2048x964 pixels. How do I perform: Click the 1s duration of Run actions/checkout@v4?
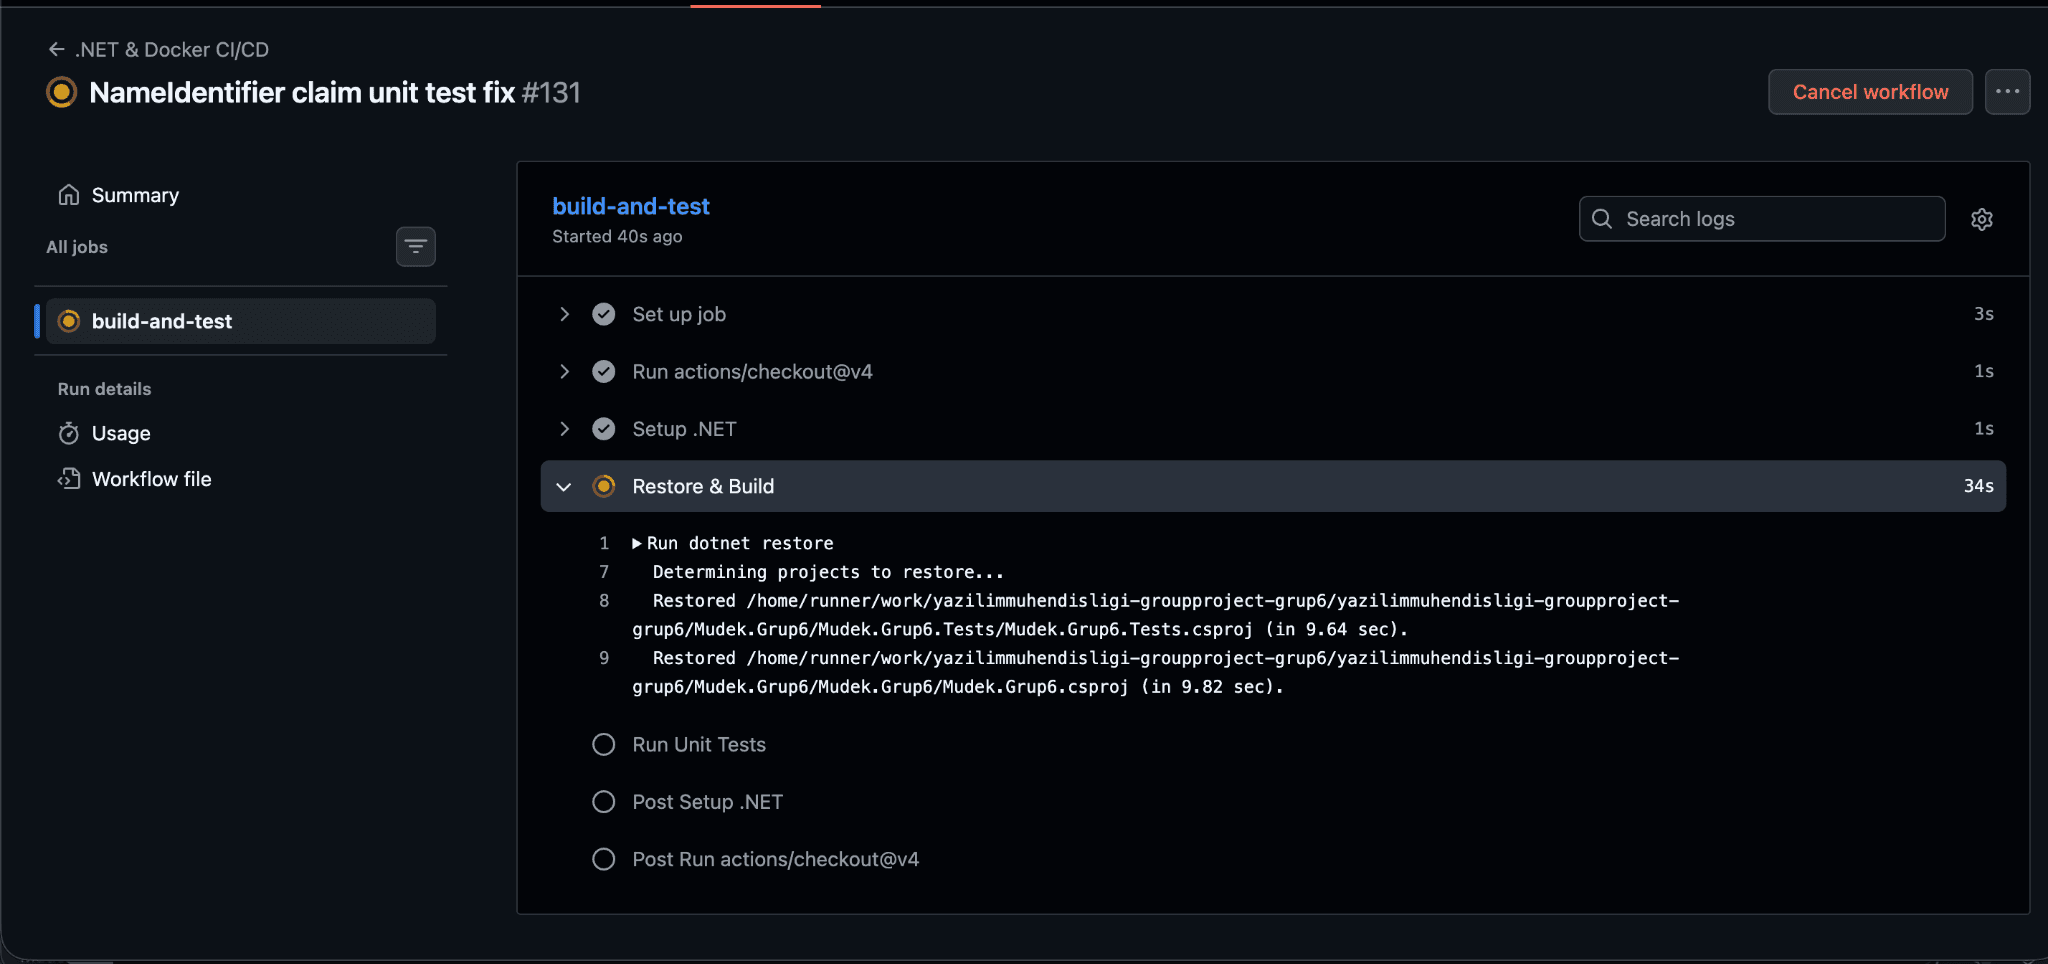[1984, 371]
